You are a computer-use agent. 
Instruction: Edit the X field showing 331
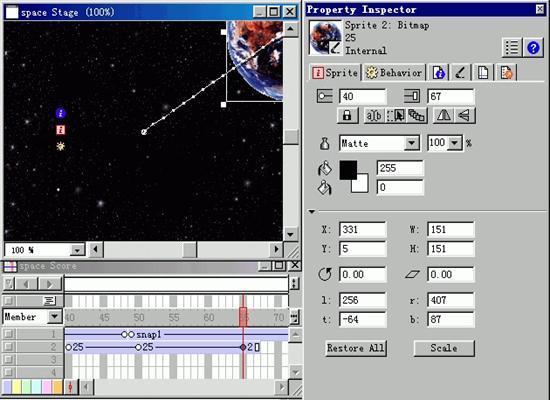tap(362, 230)
